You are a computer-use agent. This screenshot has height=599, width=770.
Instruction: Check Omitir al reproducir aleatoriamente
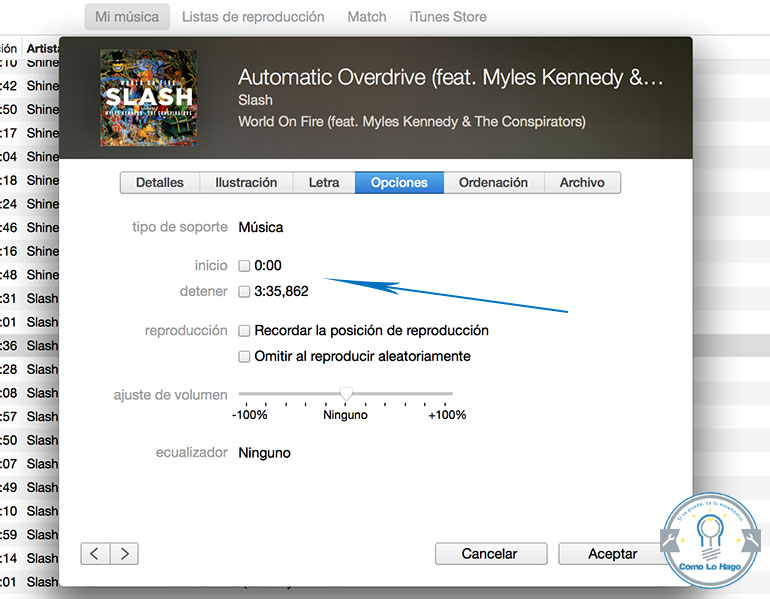point(244,356)
